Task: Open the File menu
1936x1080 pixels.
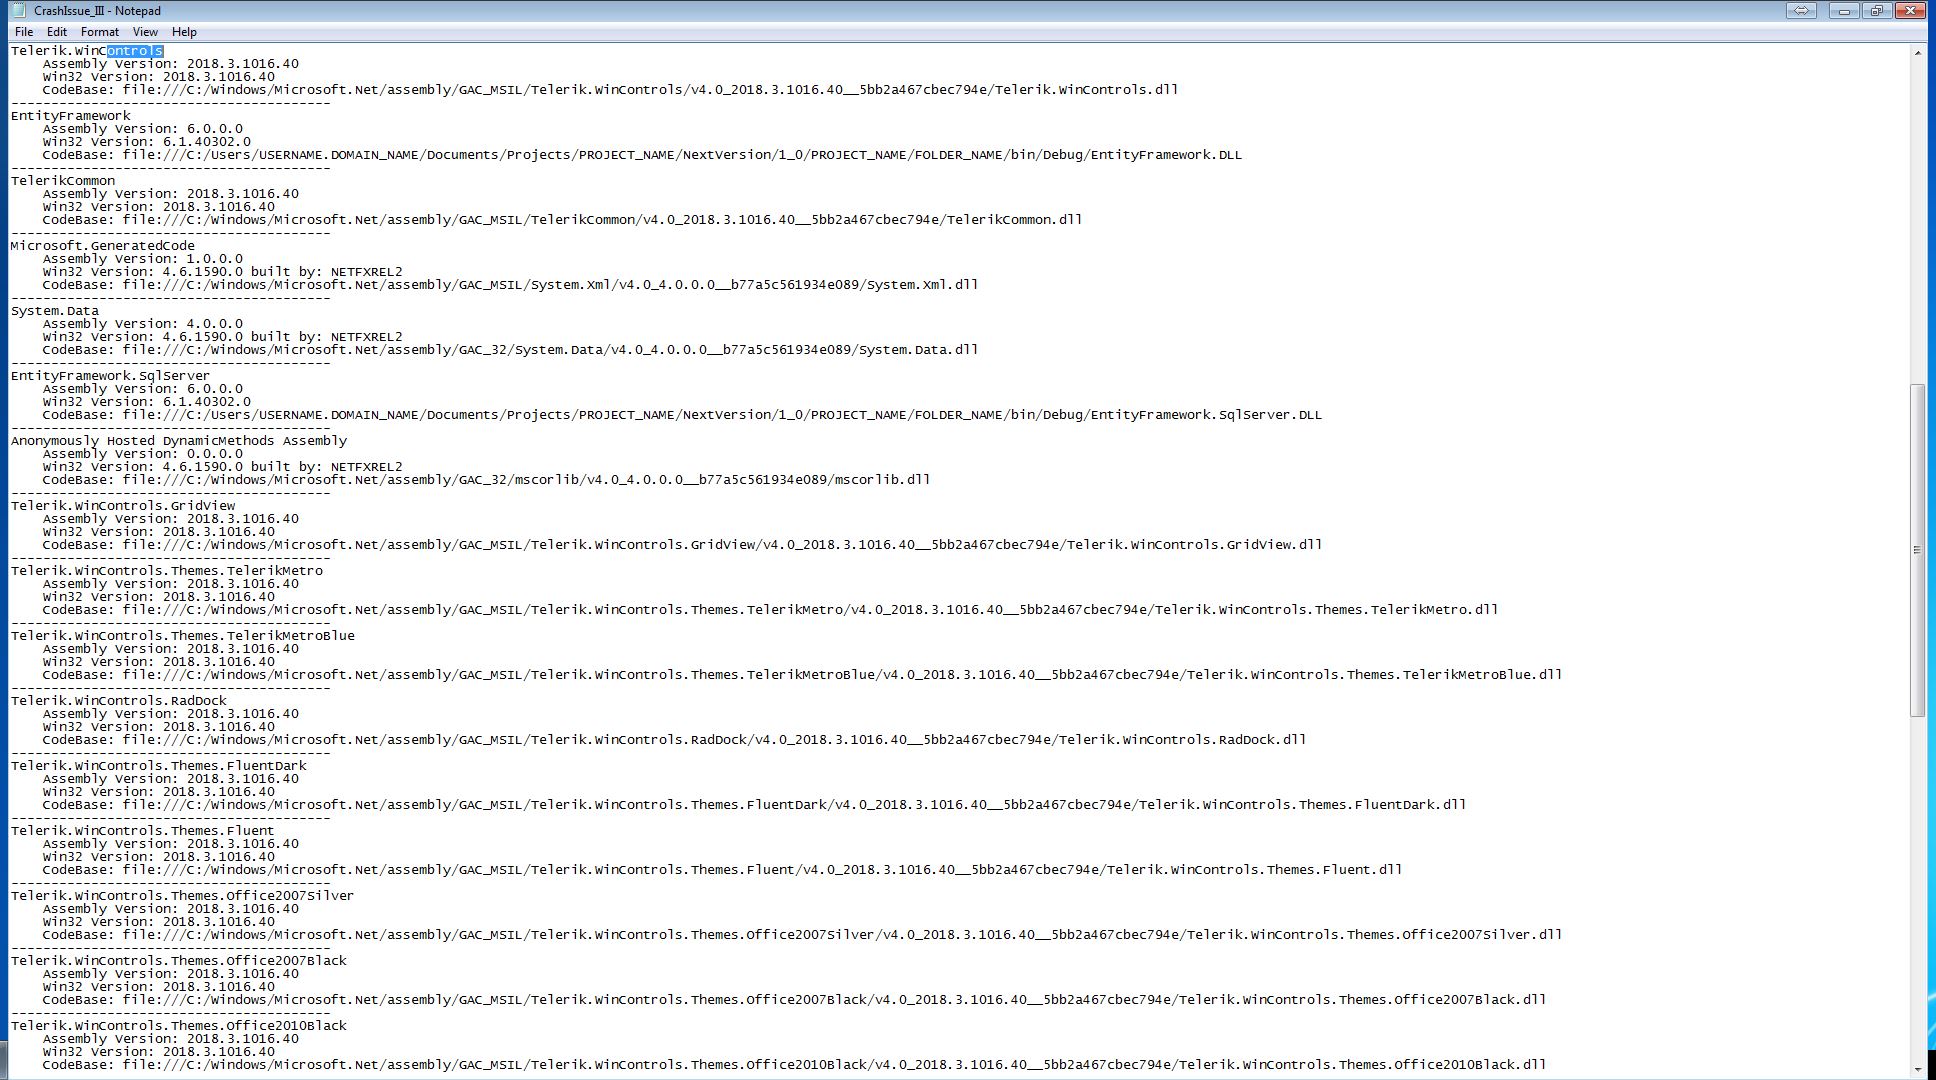Action: point(24,32)
